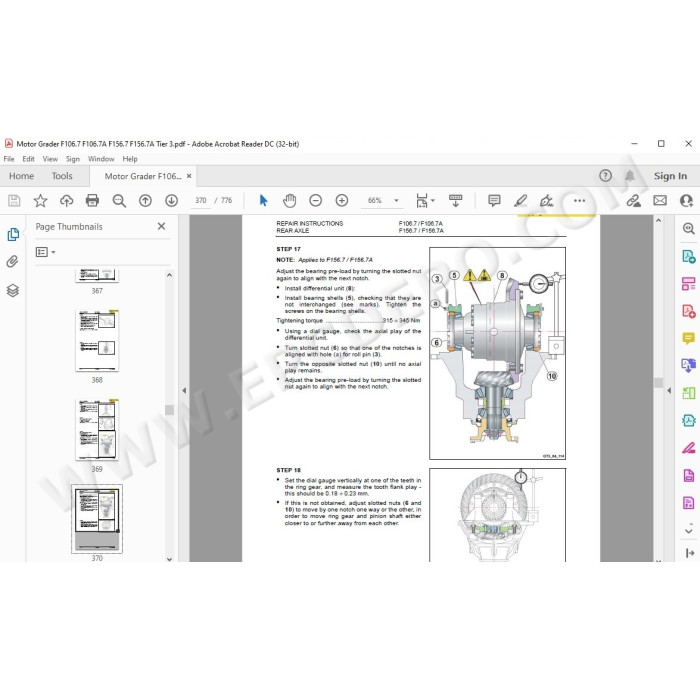Enable scrolling read mode icon
700x700 pixels.
click(455, 200)
